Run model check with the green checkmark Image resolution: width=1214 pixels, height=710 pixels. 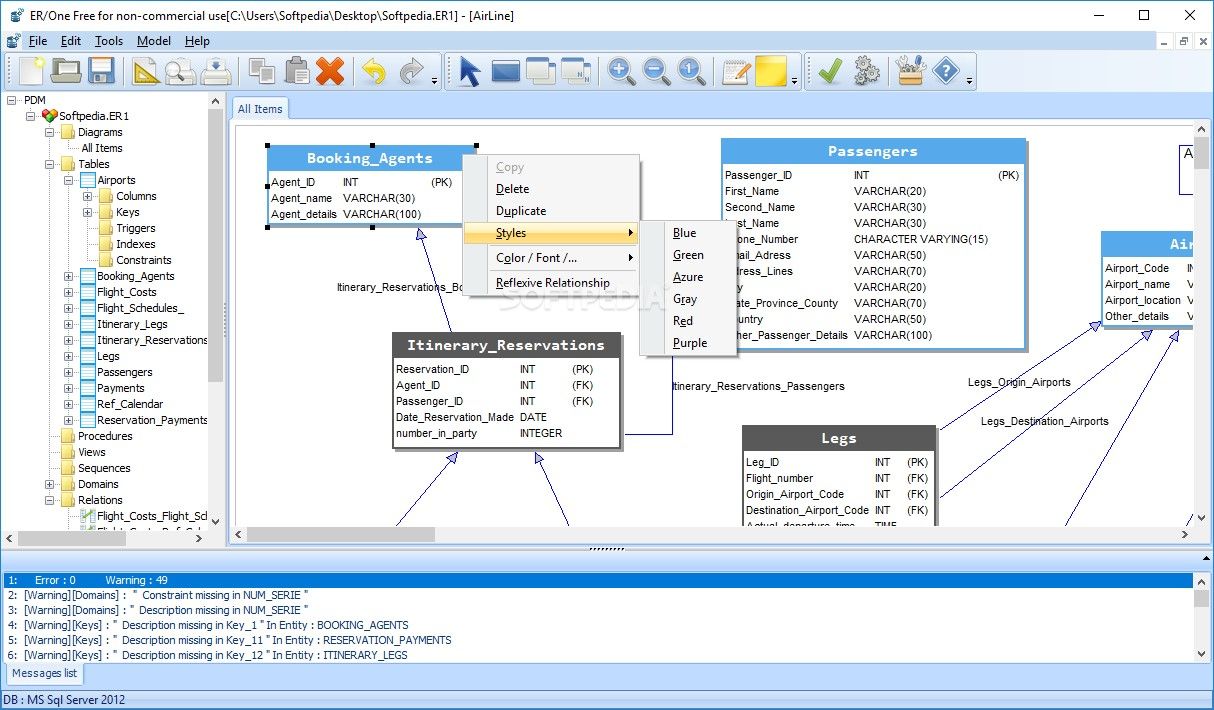828,71
